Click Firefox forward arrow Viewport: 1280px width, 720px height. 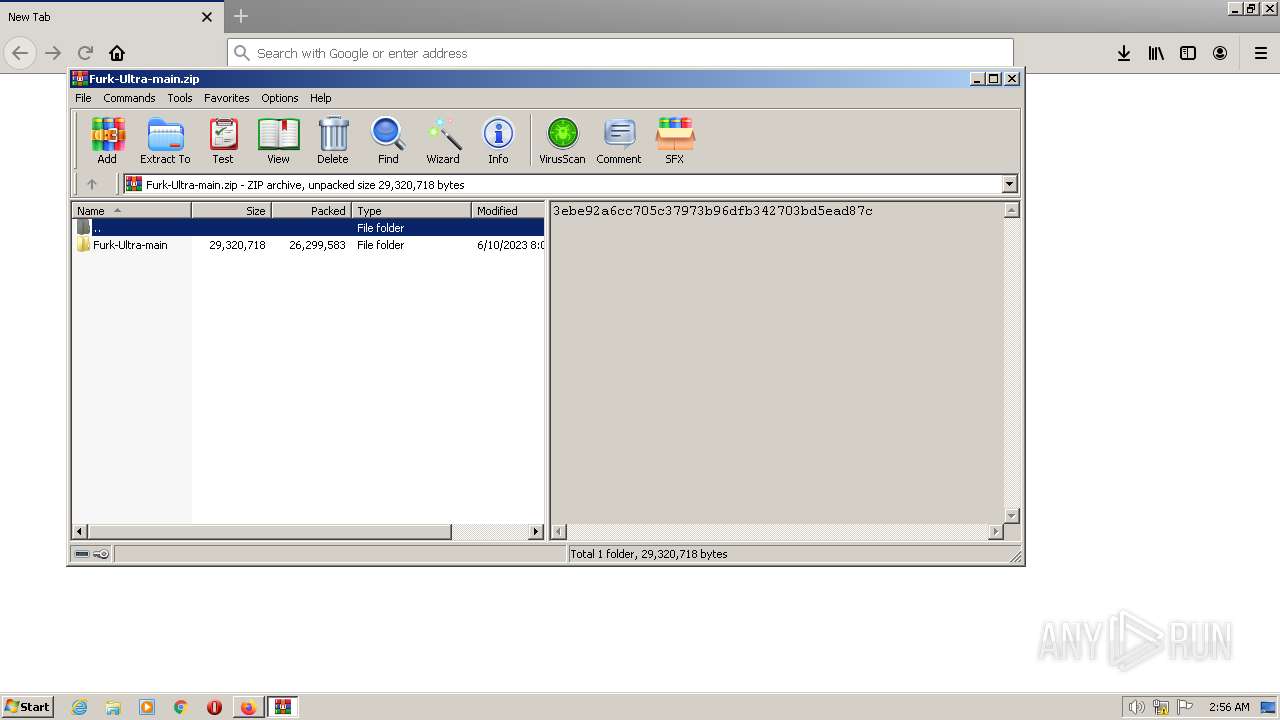(x=53, y=53)
